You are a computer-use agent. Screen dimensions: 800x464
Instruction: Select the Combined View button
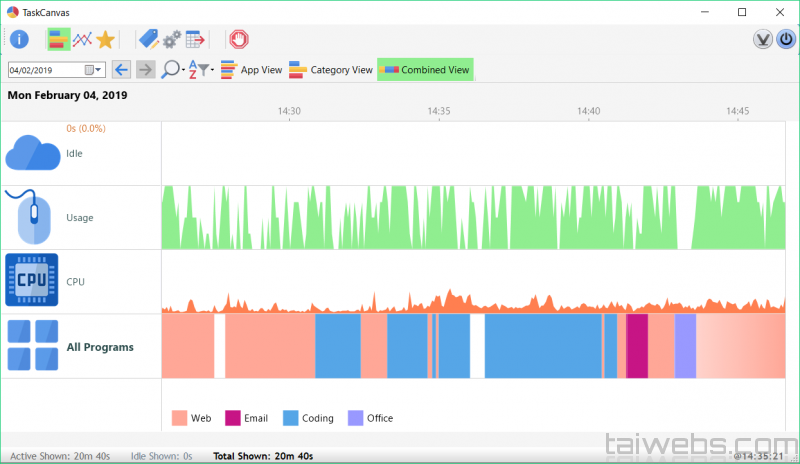tap(425, 70)
